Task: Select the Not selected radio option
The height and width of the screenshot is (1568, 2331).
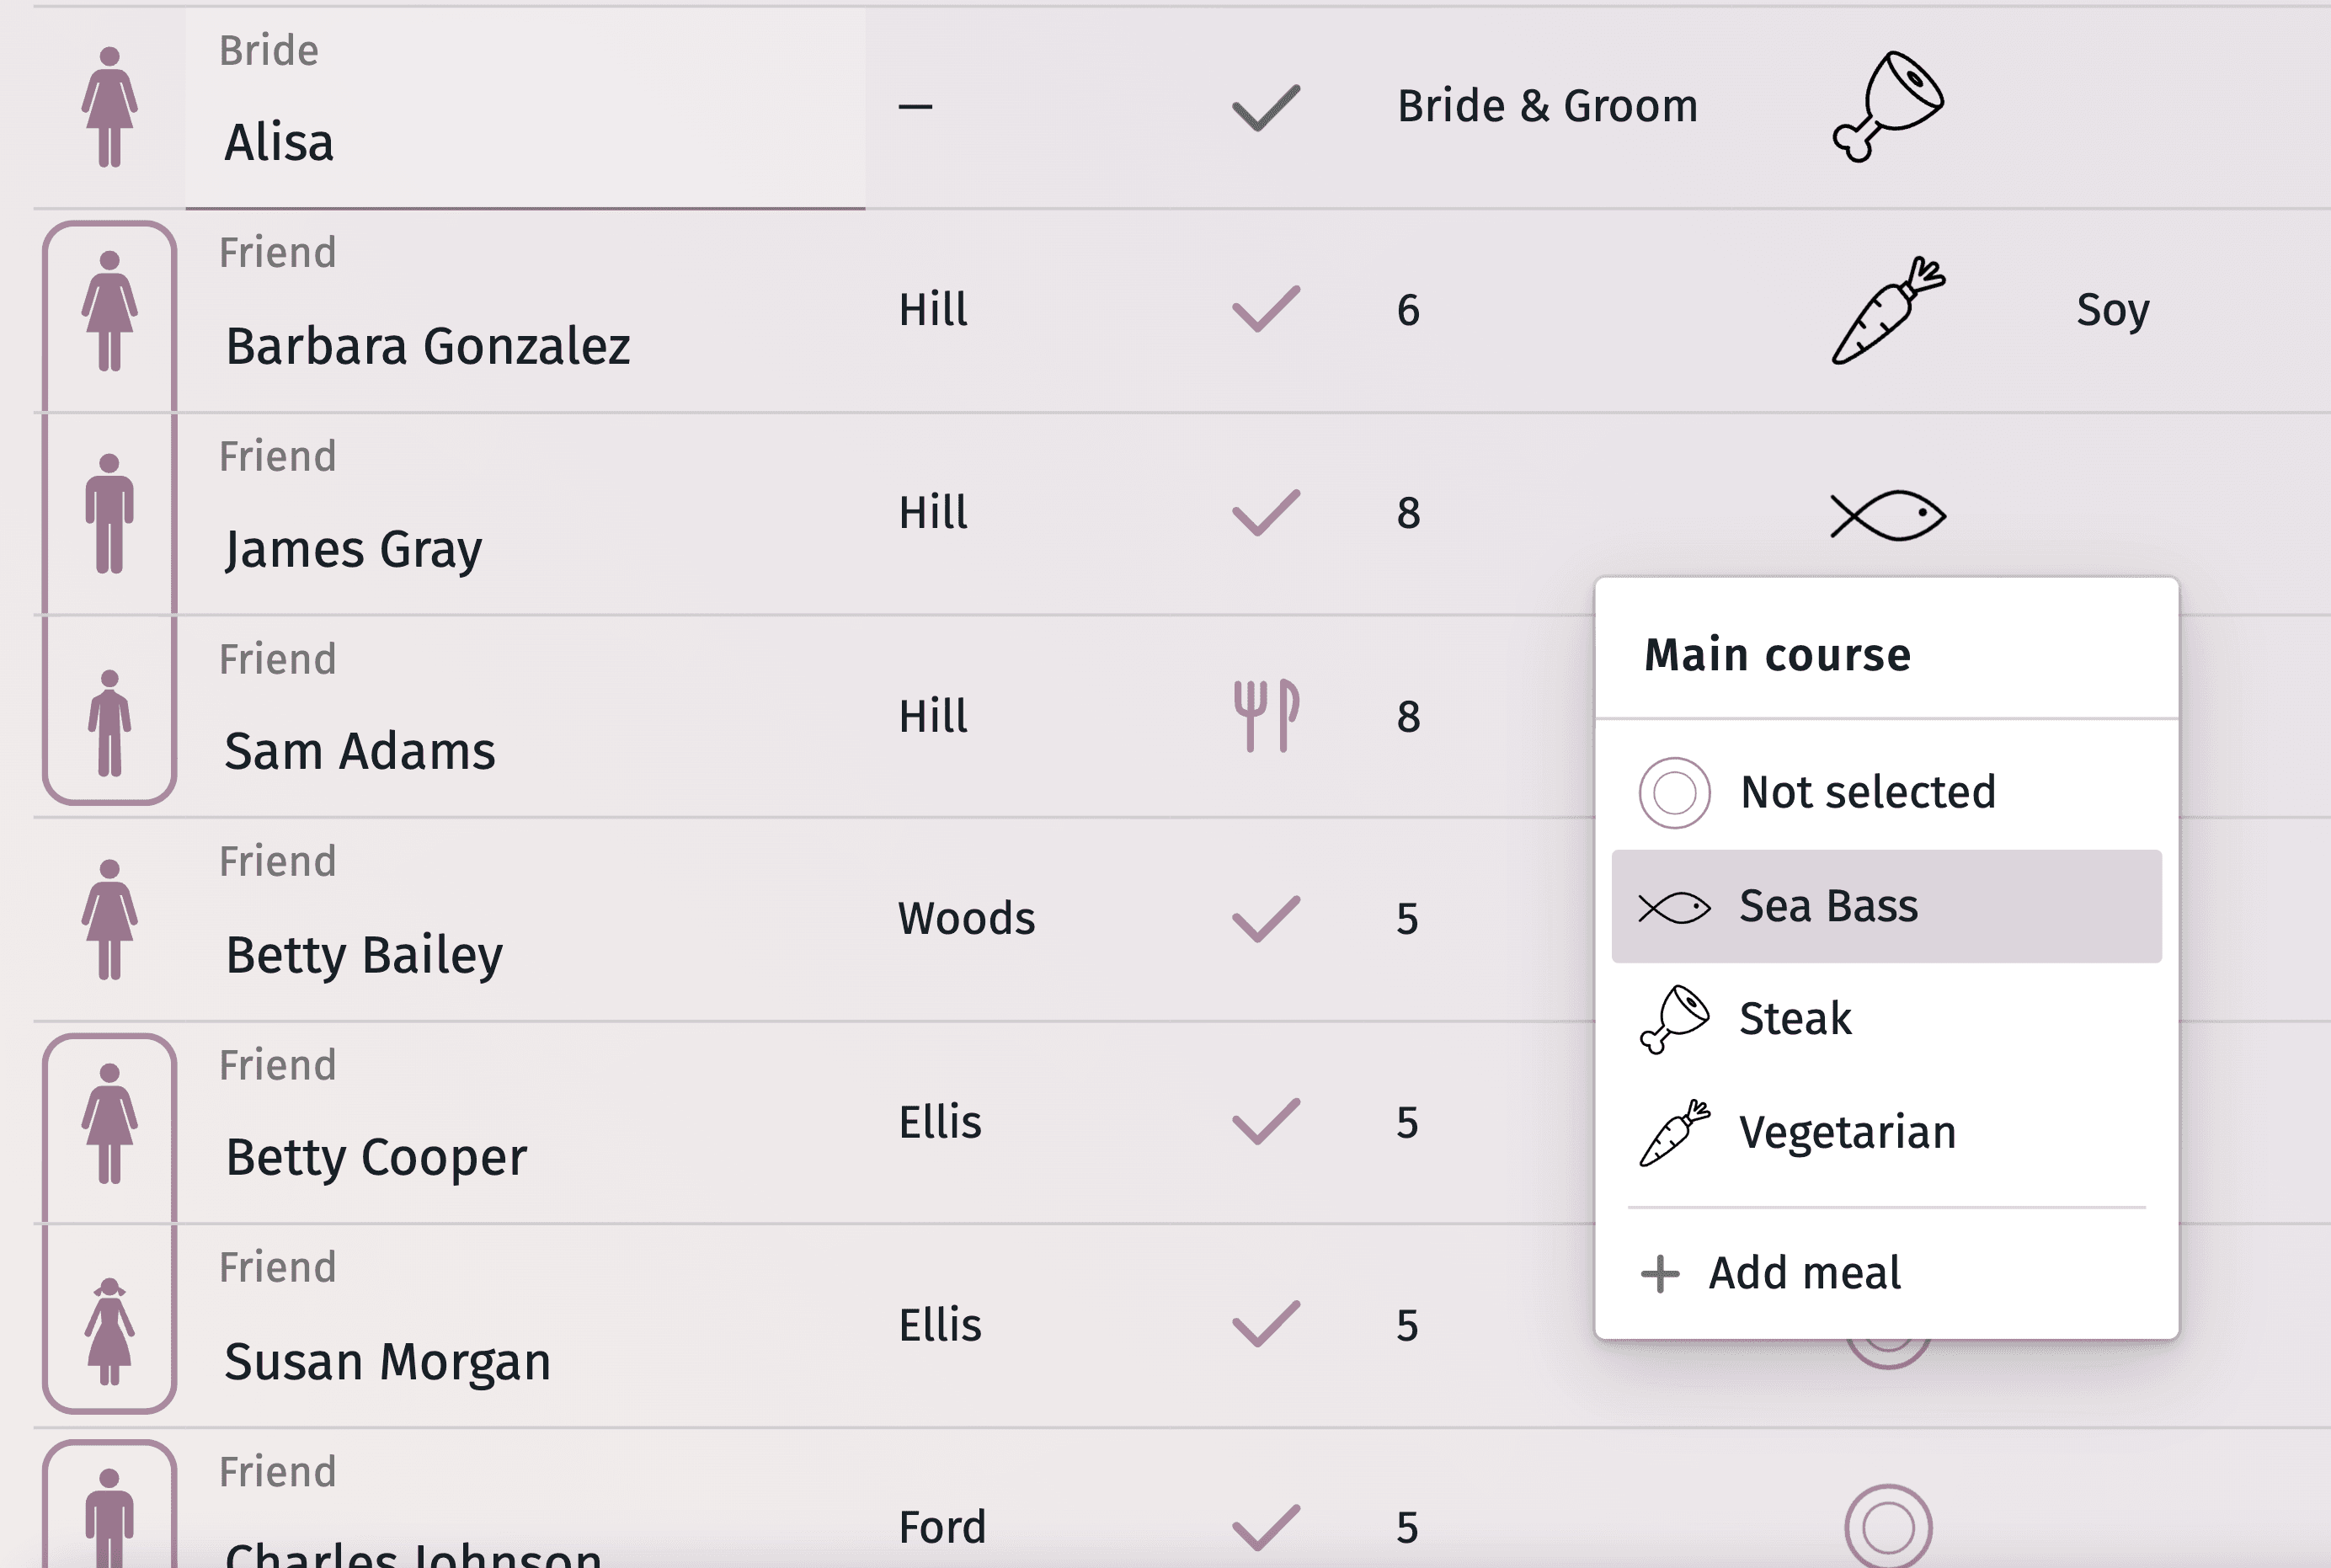Action: click(1674, 793)
